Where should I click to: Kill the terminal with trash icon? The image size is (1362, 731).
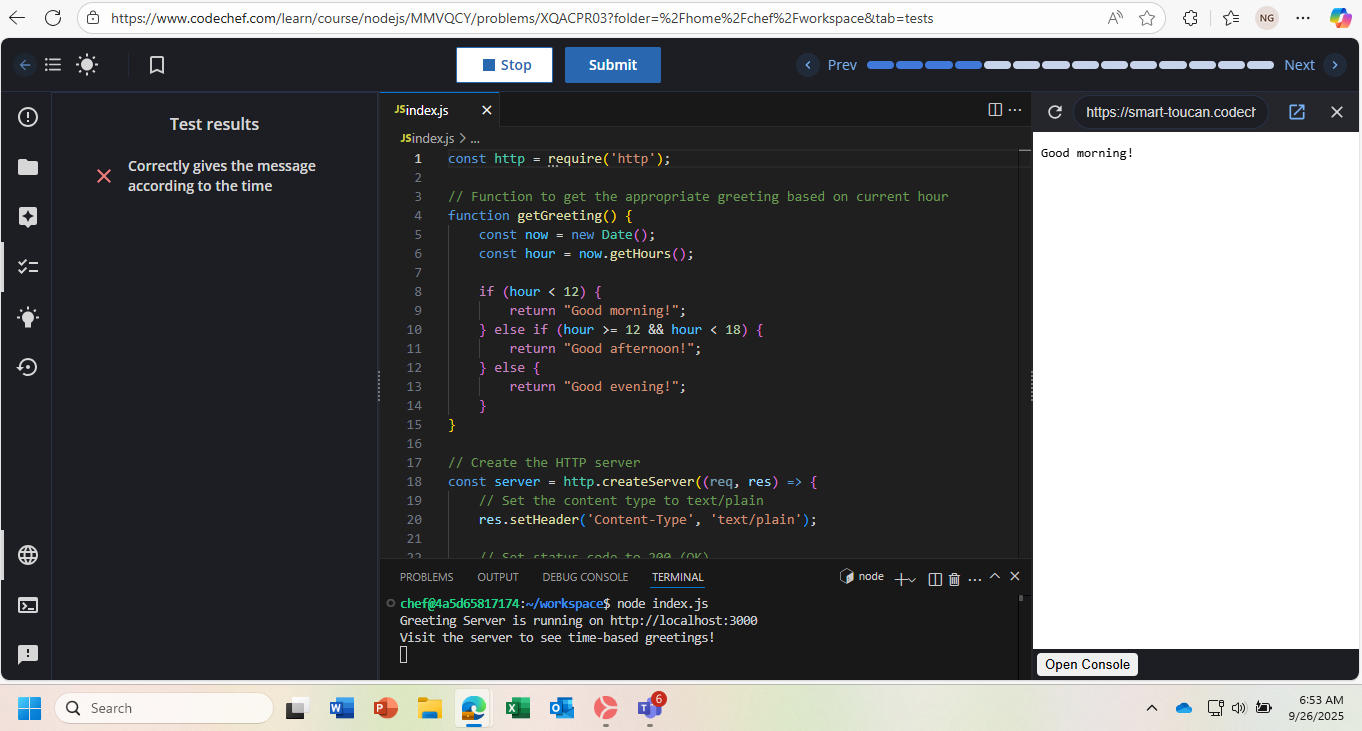[x=954, y=578]
